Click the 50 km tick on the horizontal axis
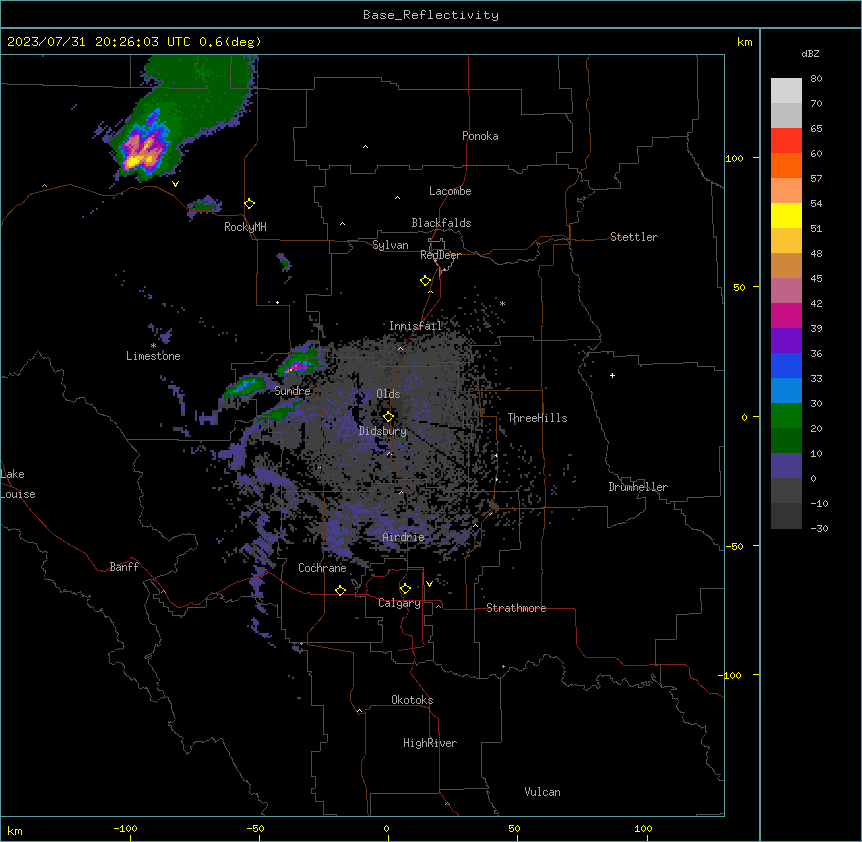 click(x=514, y=828)
